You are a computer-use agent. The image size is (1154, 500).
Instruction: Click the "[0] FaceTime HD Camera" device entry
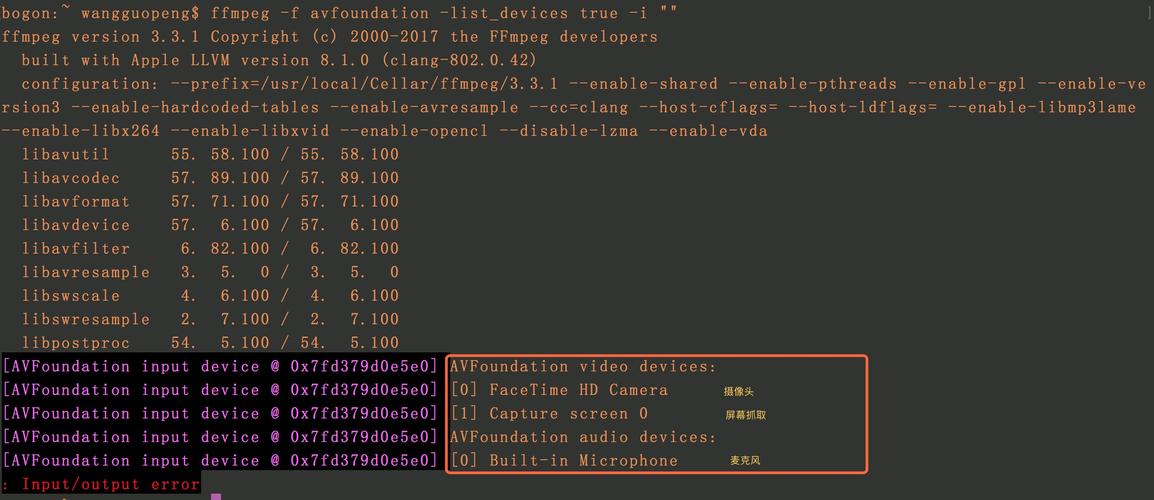pos(559,390)
